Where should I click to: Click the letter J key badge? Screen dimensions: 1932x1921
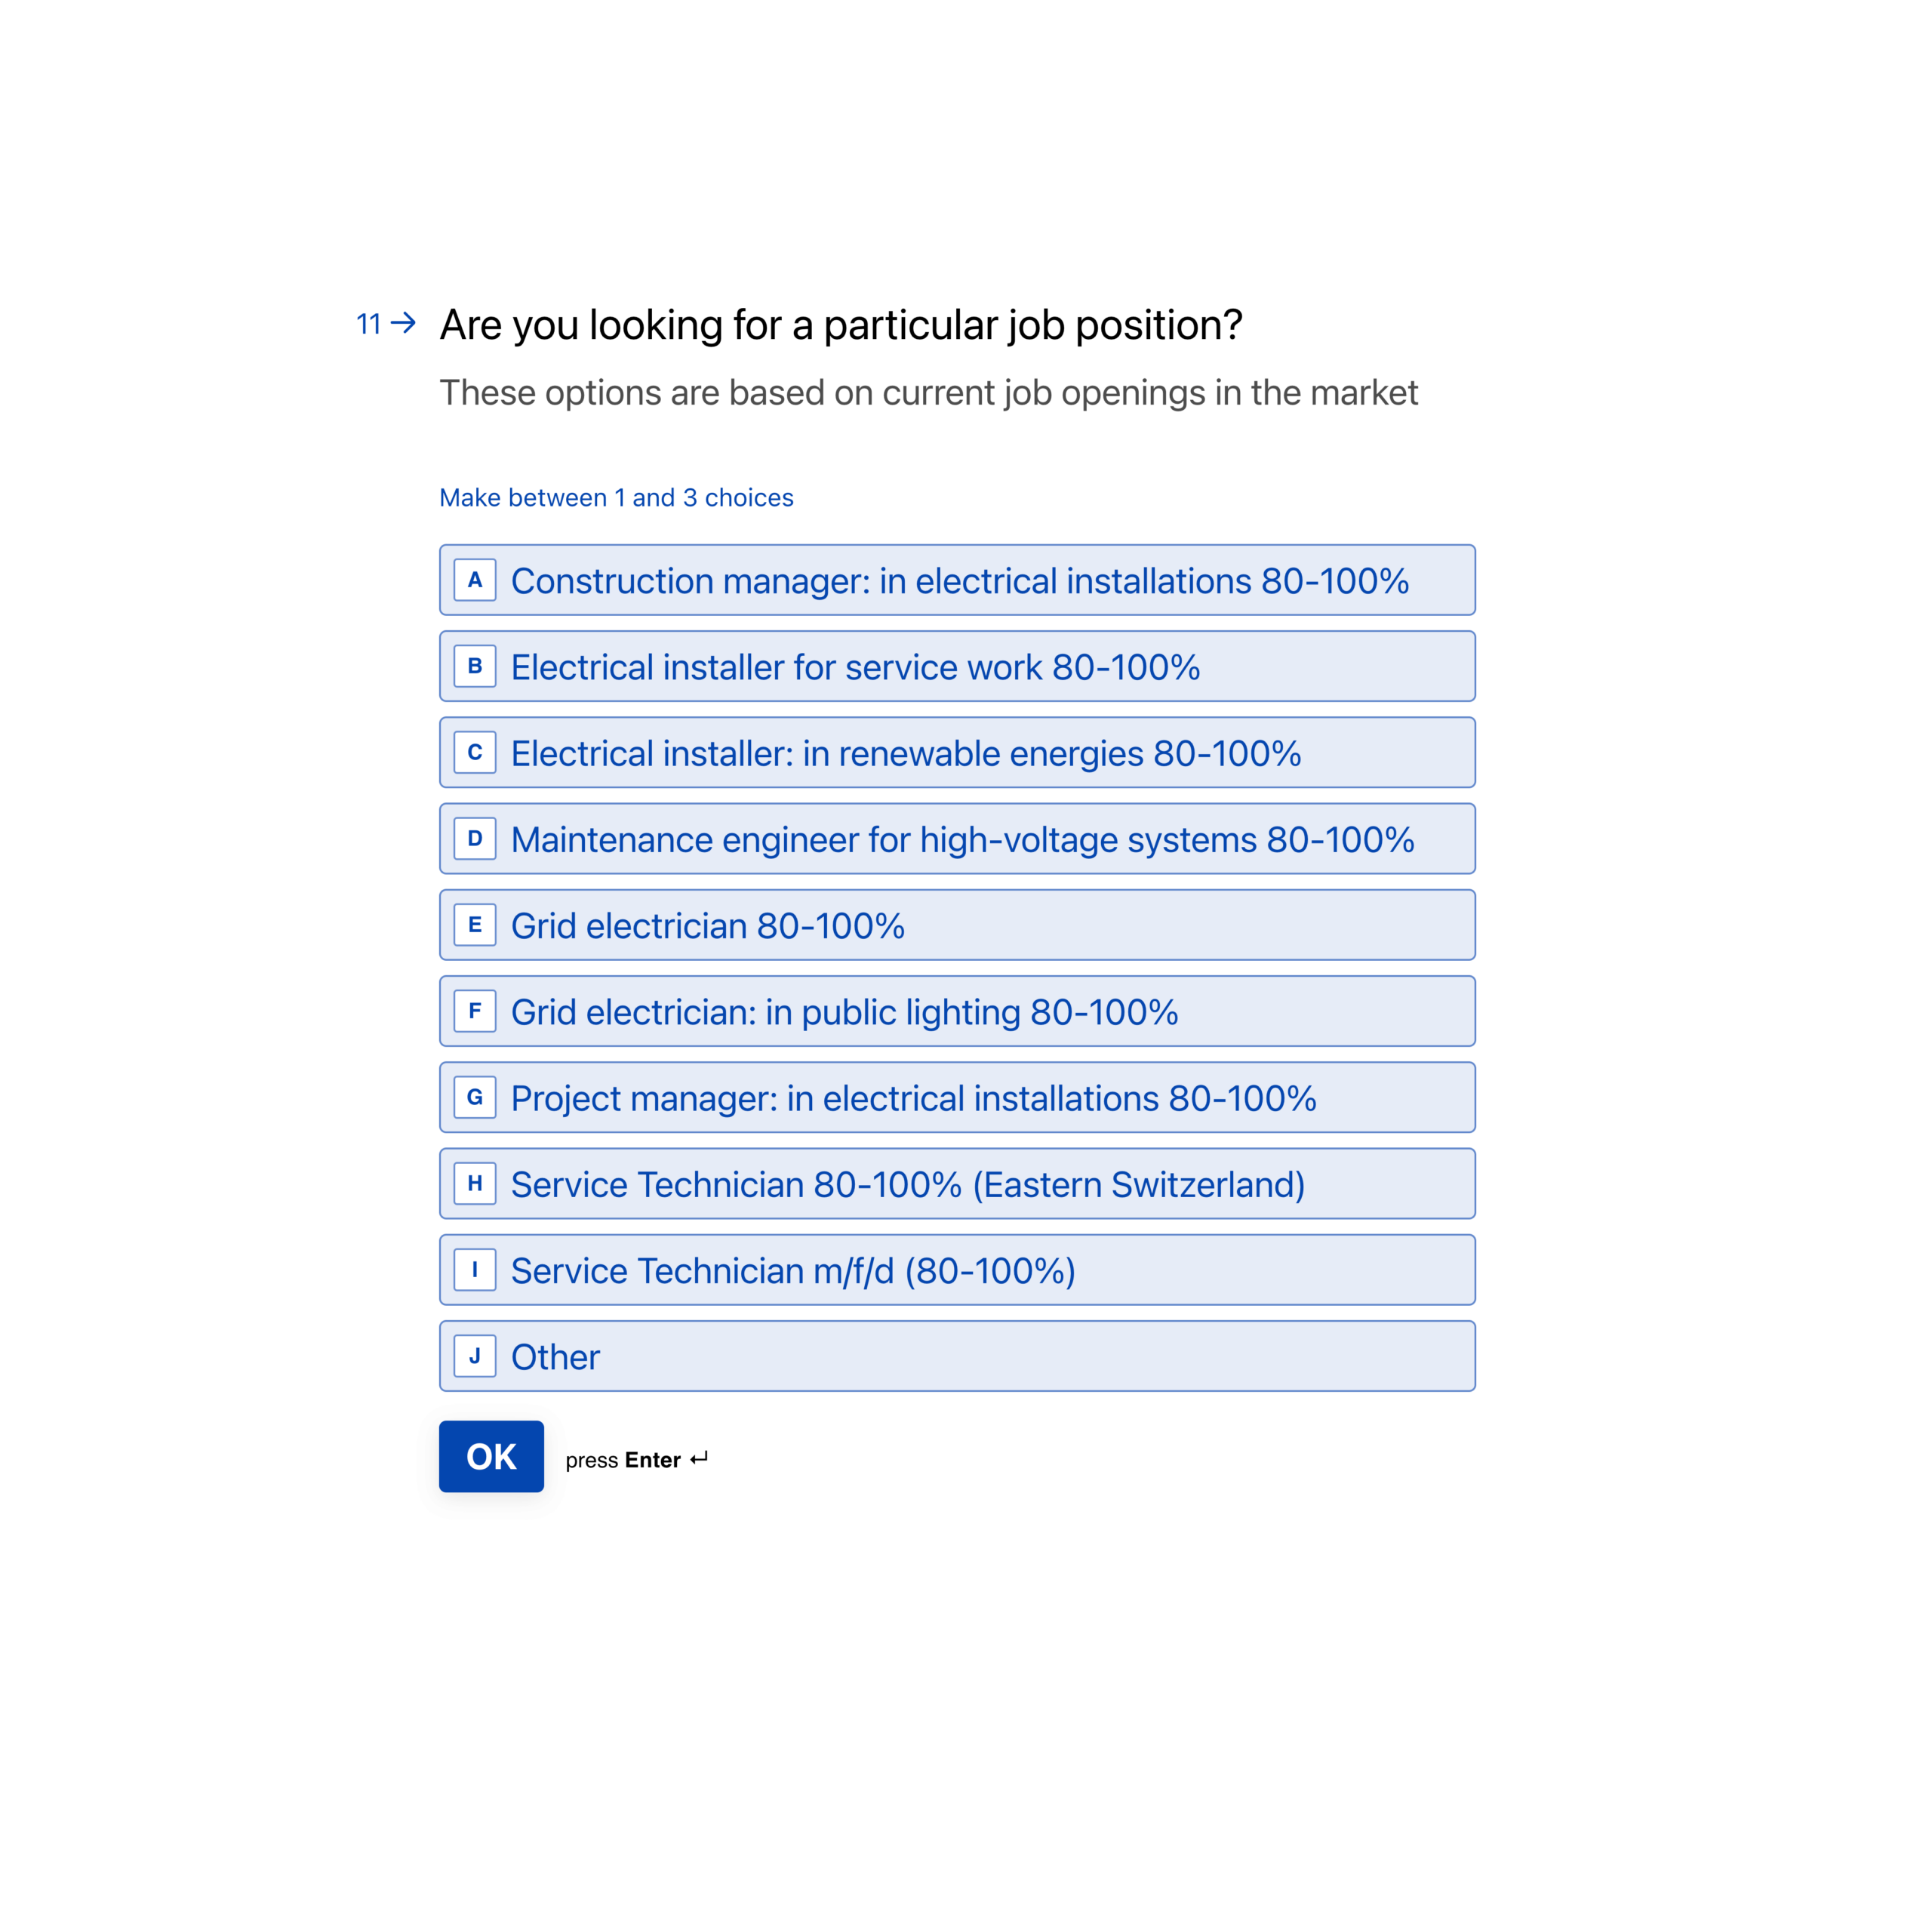(x=475, y=1356)
